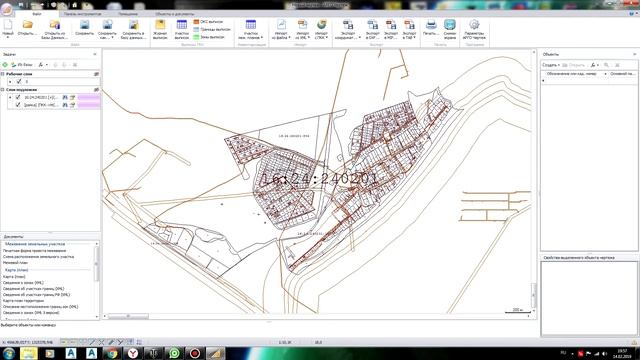The height and width of the screenshot is (360, 640).
Task: Click the Печать printer icon
Action: [x=431, y=27]
